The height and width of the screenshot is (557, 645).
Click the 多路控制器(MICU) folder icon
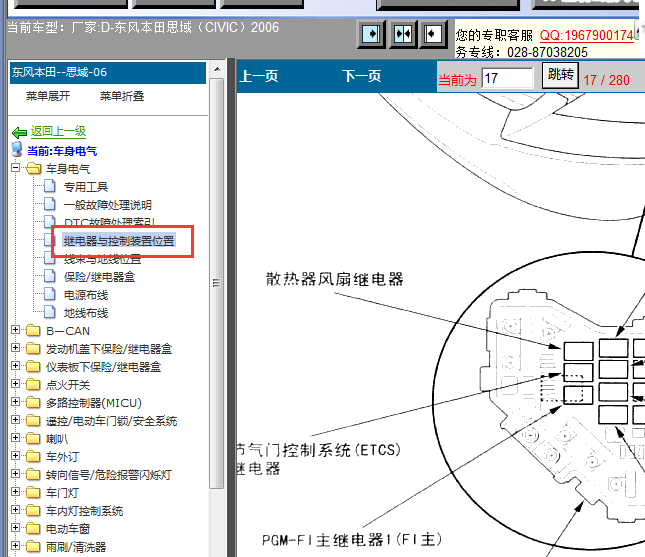pyautogui.click(x=33, y=402)
